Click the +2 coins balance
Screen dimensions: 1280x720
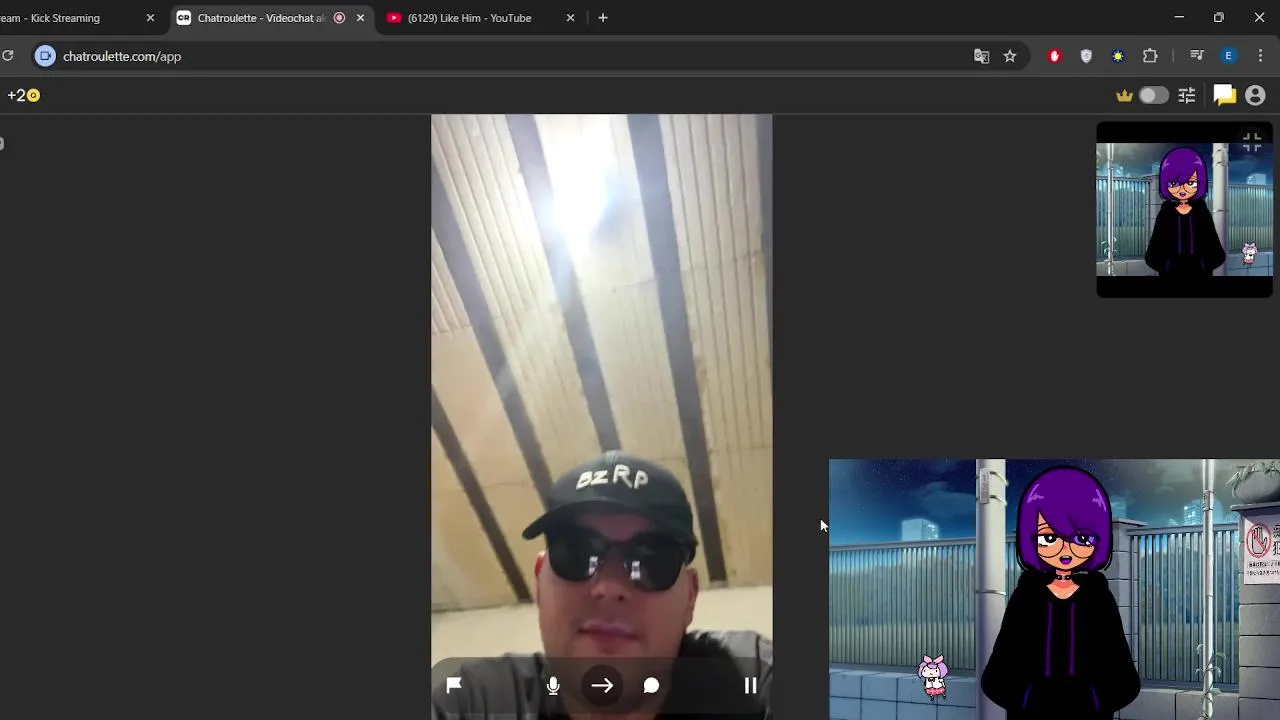tap(23, 95)
